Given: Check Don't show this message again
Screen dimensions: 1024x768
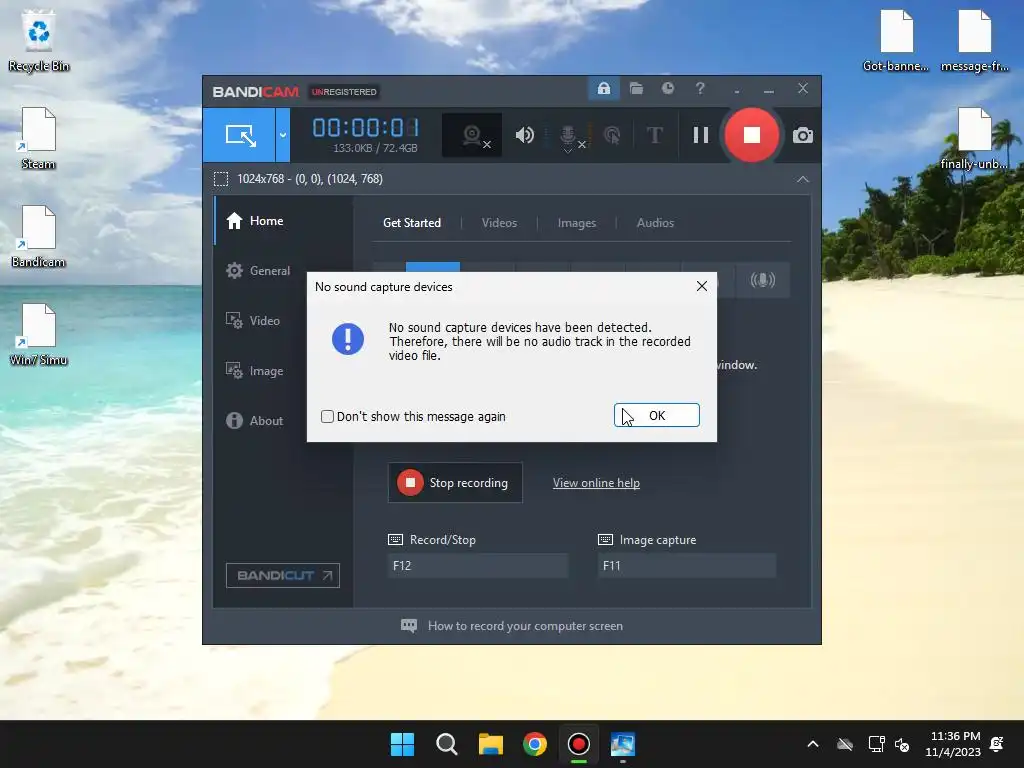Looking at the screenshot, I should (327, 417).
